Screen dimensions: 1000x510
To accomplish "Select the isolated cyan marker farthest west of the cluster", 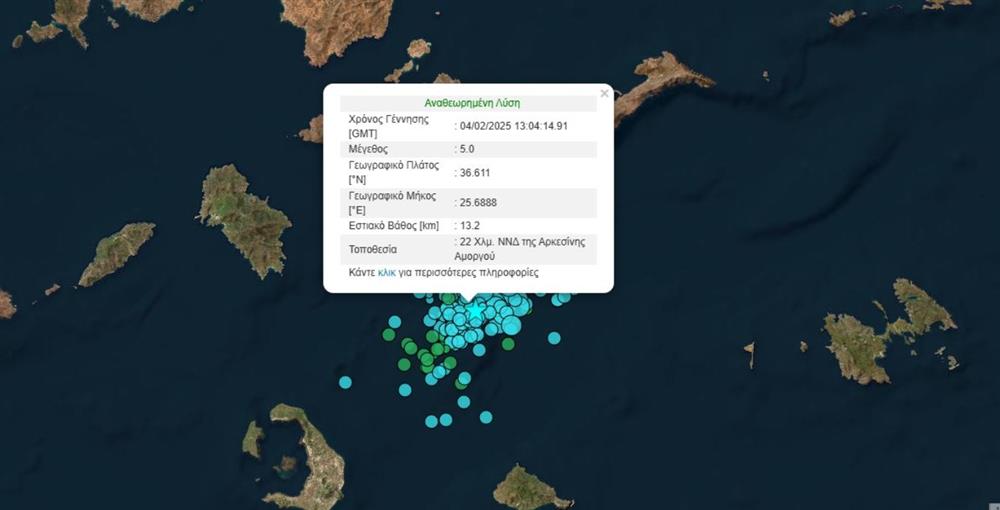I will click(x=345, y=382).
